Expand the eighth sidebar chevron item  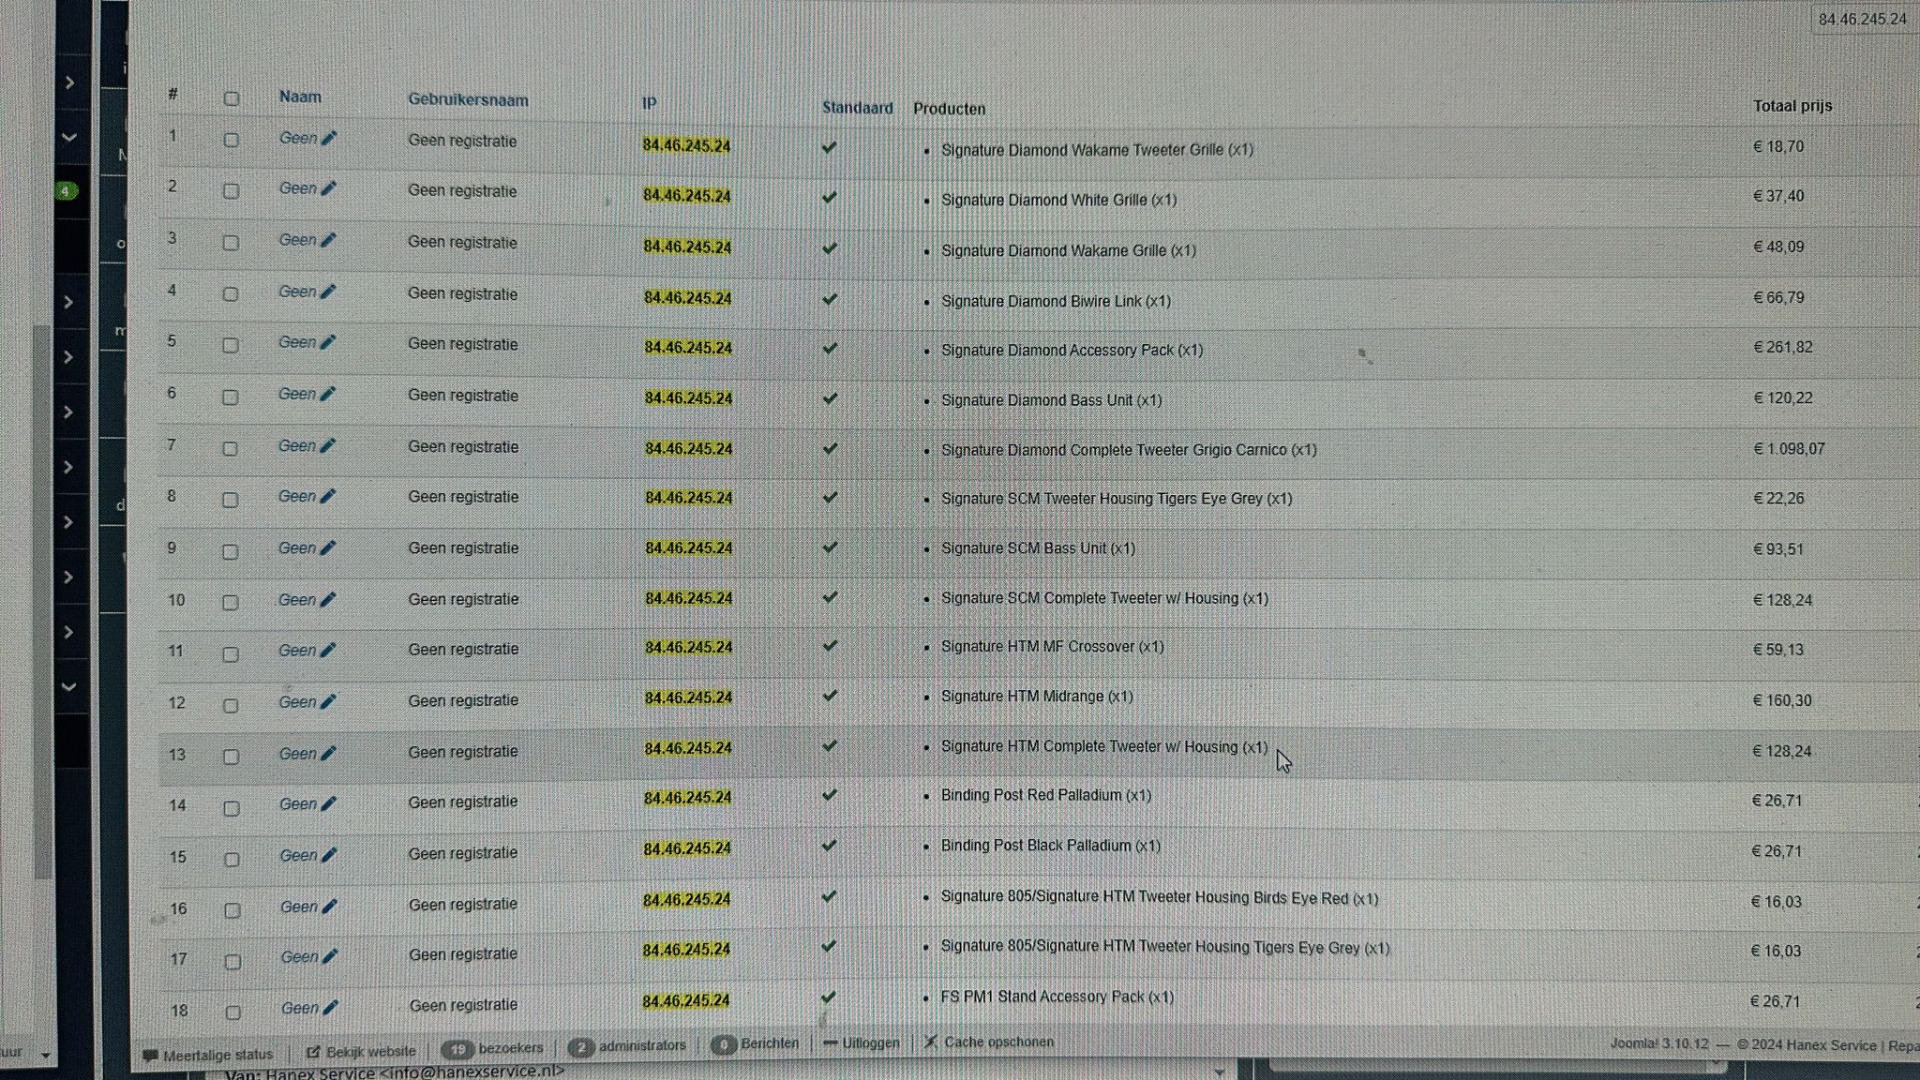pyautogui.click(x=69, y=577)
